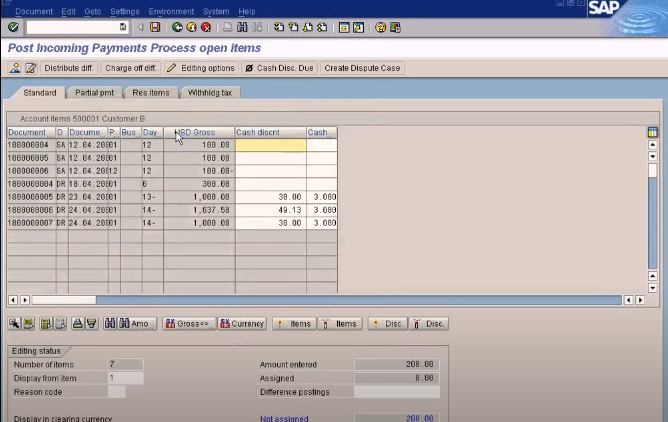Click the Generate Shortcut icon

(x=358, y=27)
